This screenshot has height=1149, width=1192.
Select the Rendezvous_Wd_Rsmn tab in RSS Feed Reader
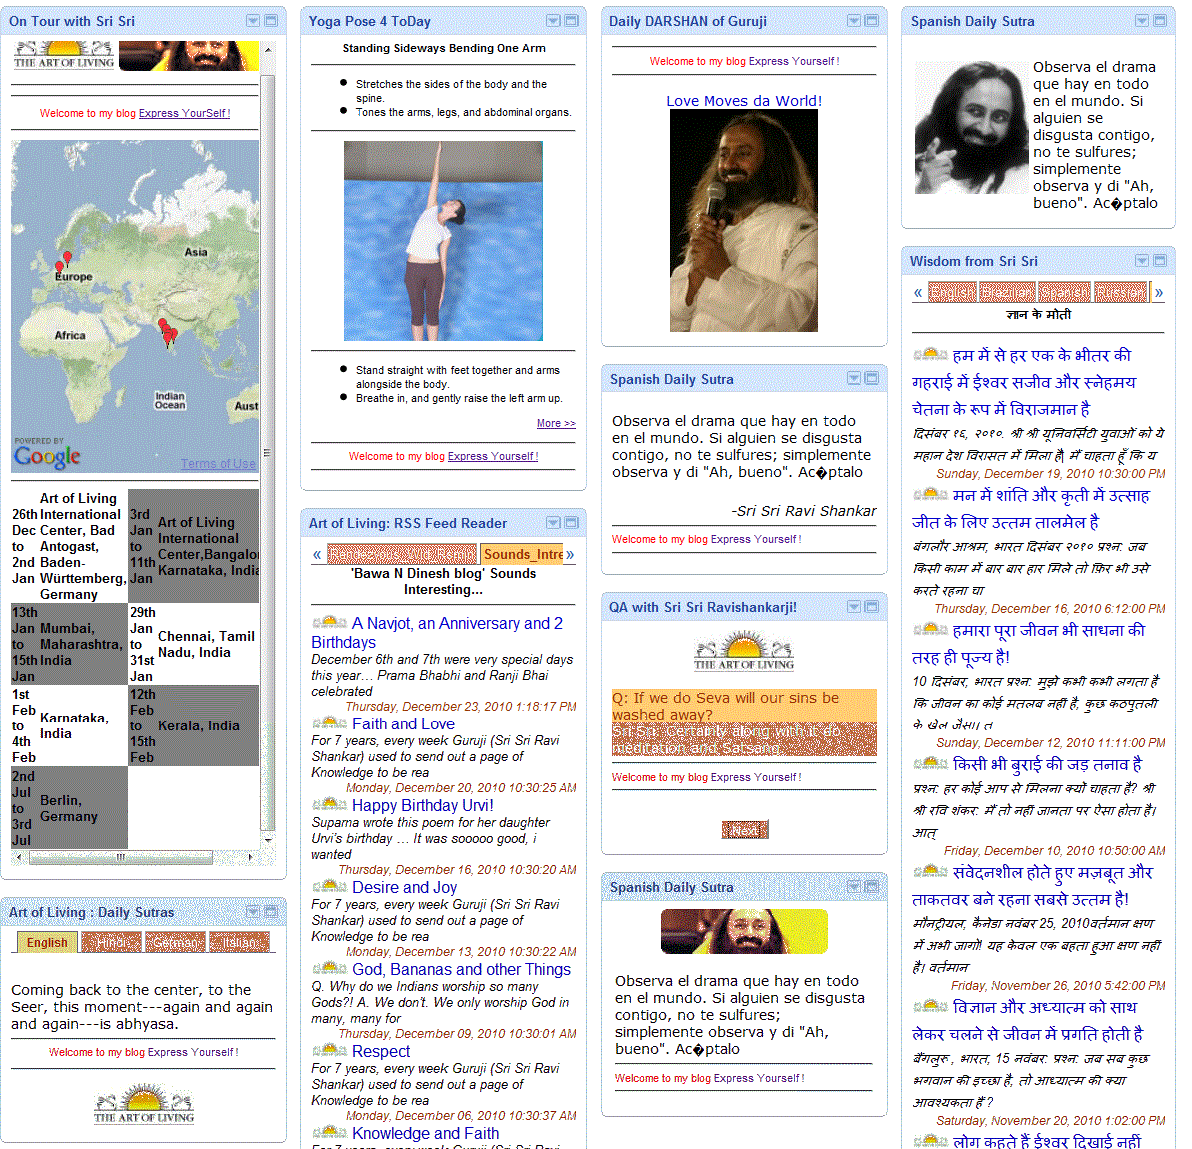pyautogui.click(x=402, y=554)
